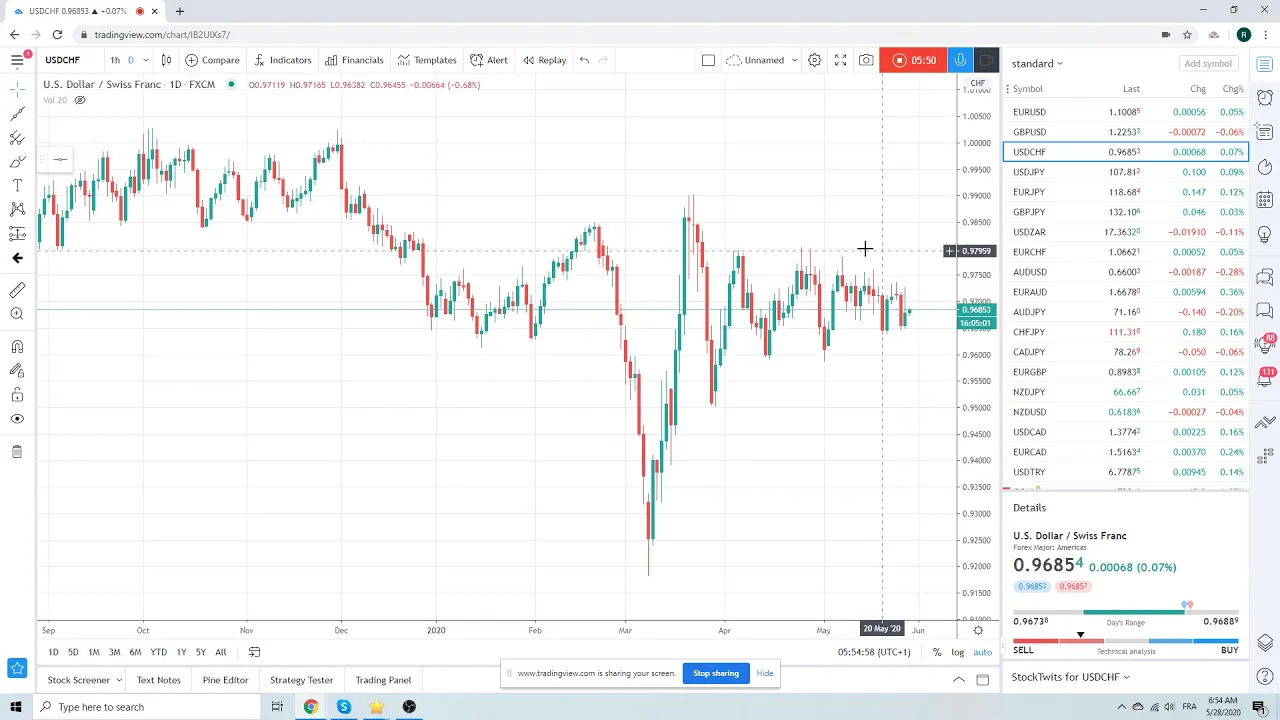Screen dimensions: 1280x720
Task: Expand StockTwits for USDCHF dropdown
Action: [1126, 677]
